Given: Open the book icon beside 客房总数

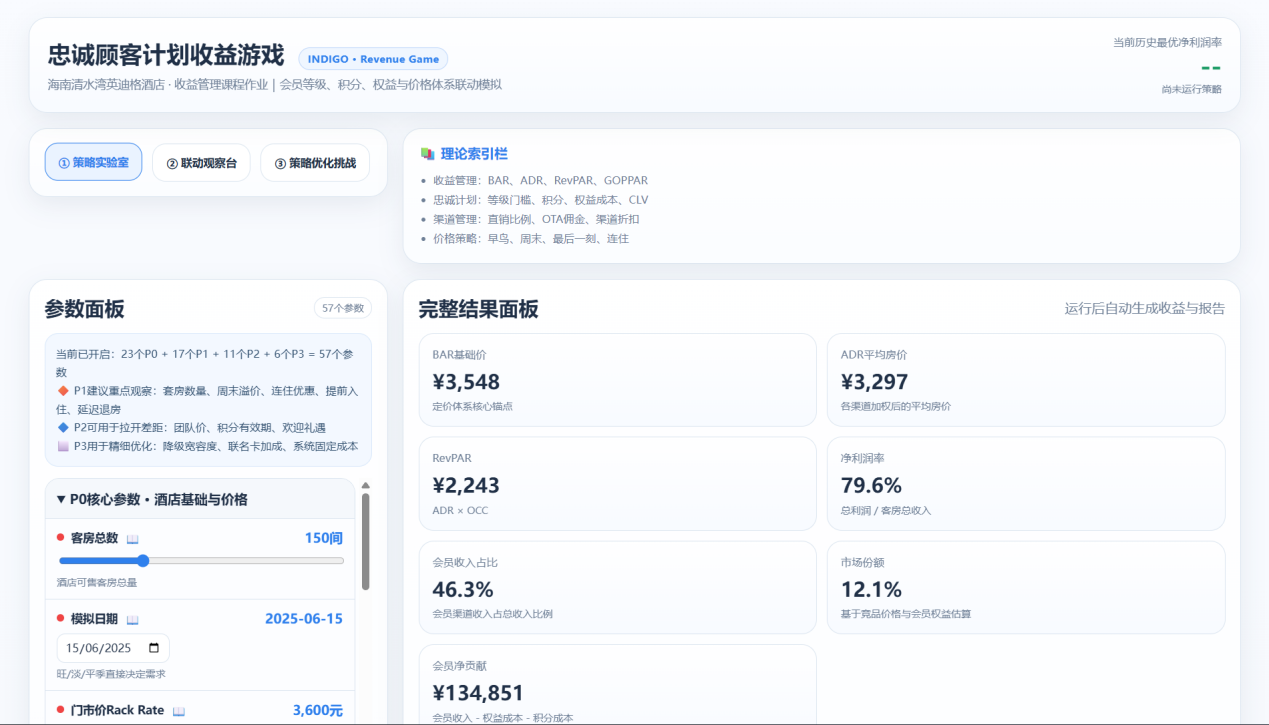Looking at the screenshot, I should point(132,539).
